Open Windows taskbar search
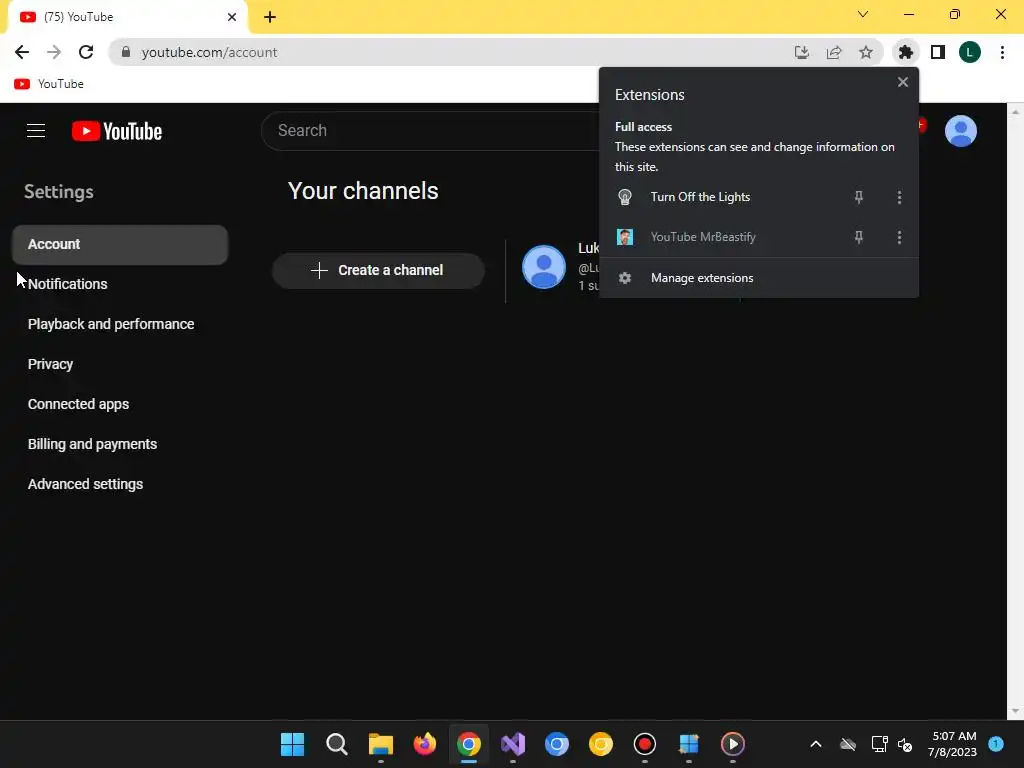Screen dimensions: 1024x768 (336, 744)
